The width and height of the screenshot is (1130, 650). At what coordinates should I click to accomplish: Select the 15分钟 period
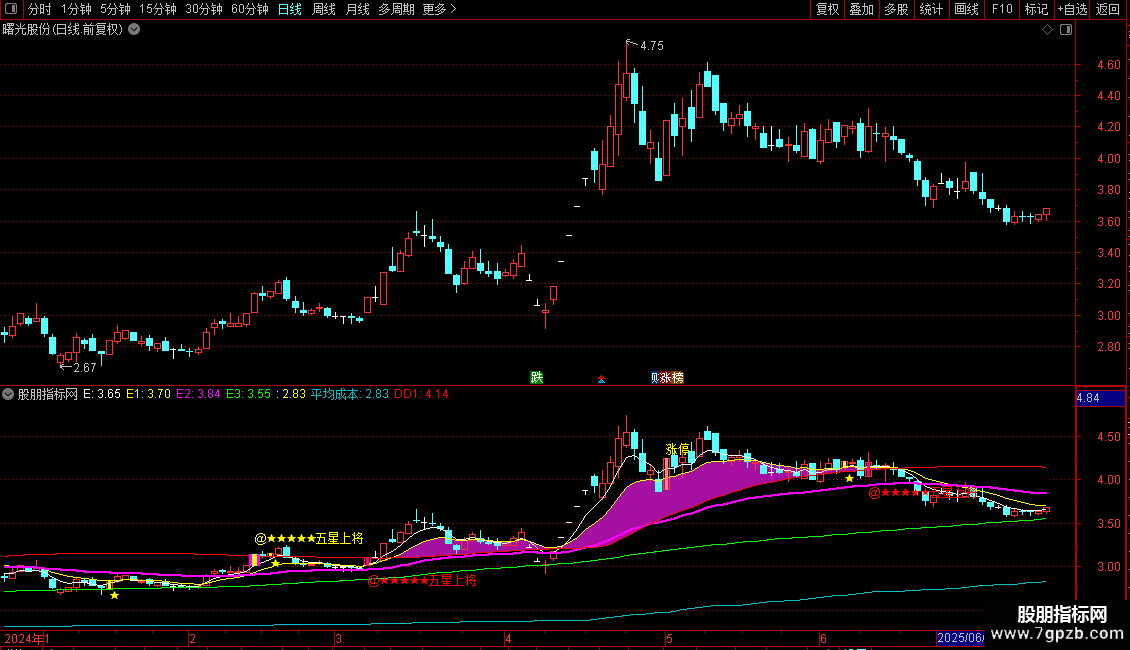point(158,9)
